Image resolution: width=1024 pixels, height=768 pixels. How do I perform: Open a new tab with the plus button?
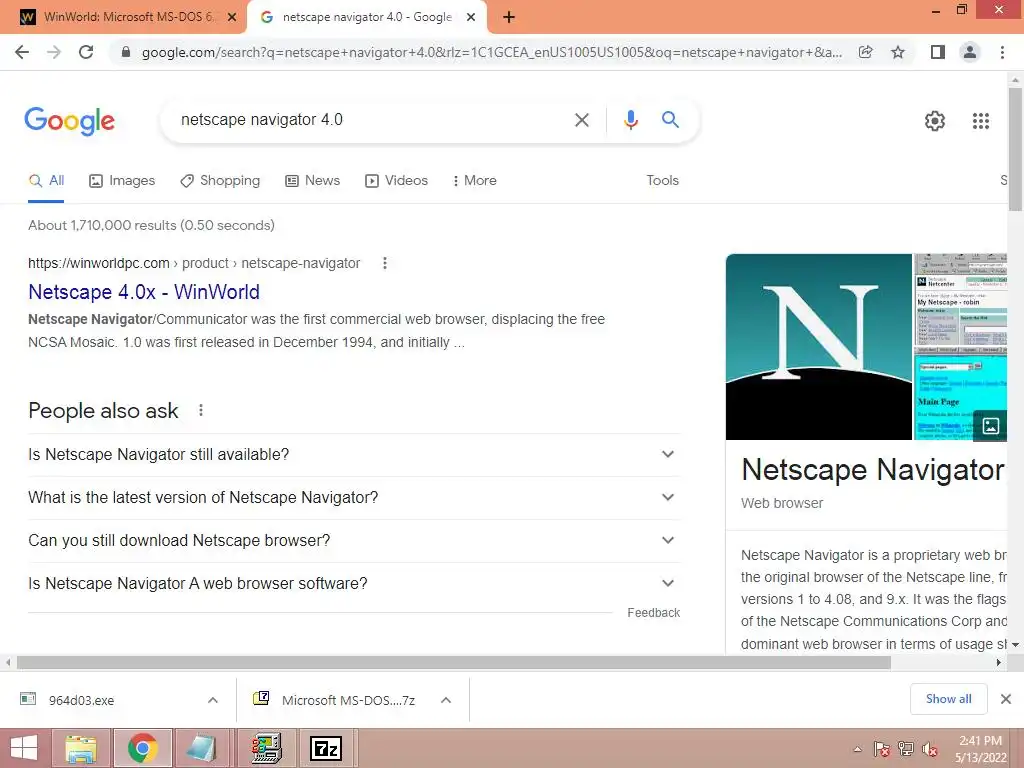[x=509, y=17]
